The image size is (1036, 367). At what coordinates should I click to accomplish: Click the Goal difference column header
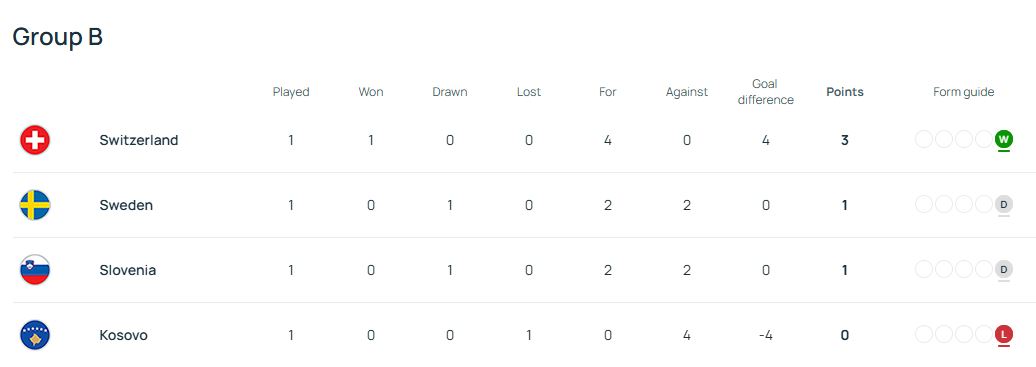(765, 92)
